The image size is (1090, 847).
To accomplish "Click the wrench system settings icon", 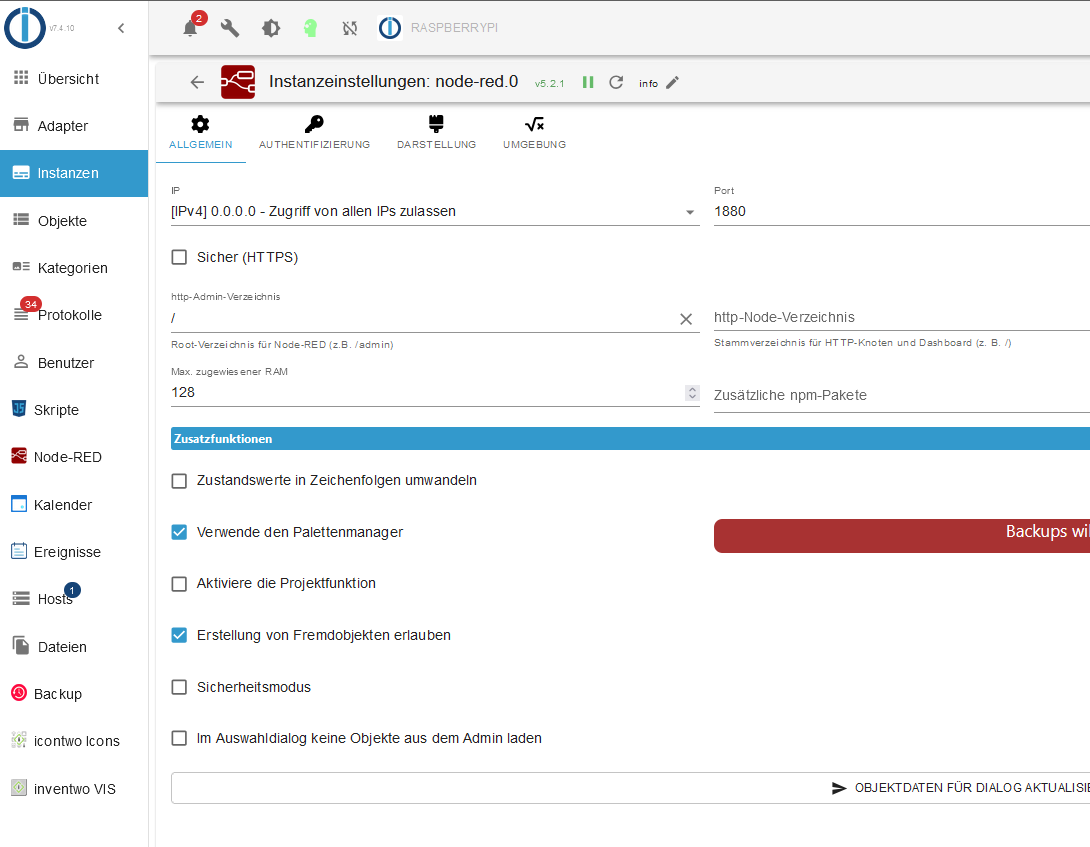I will 230,28.
